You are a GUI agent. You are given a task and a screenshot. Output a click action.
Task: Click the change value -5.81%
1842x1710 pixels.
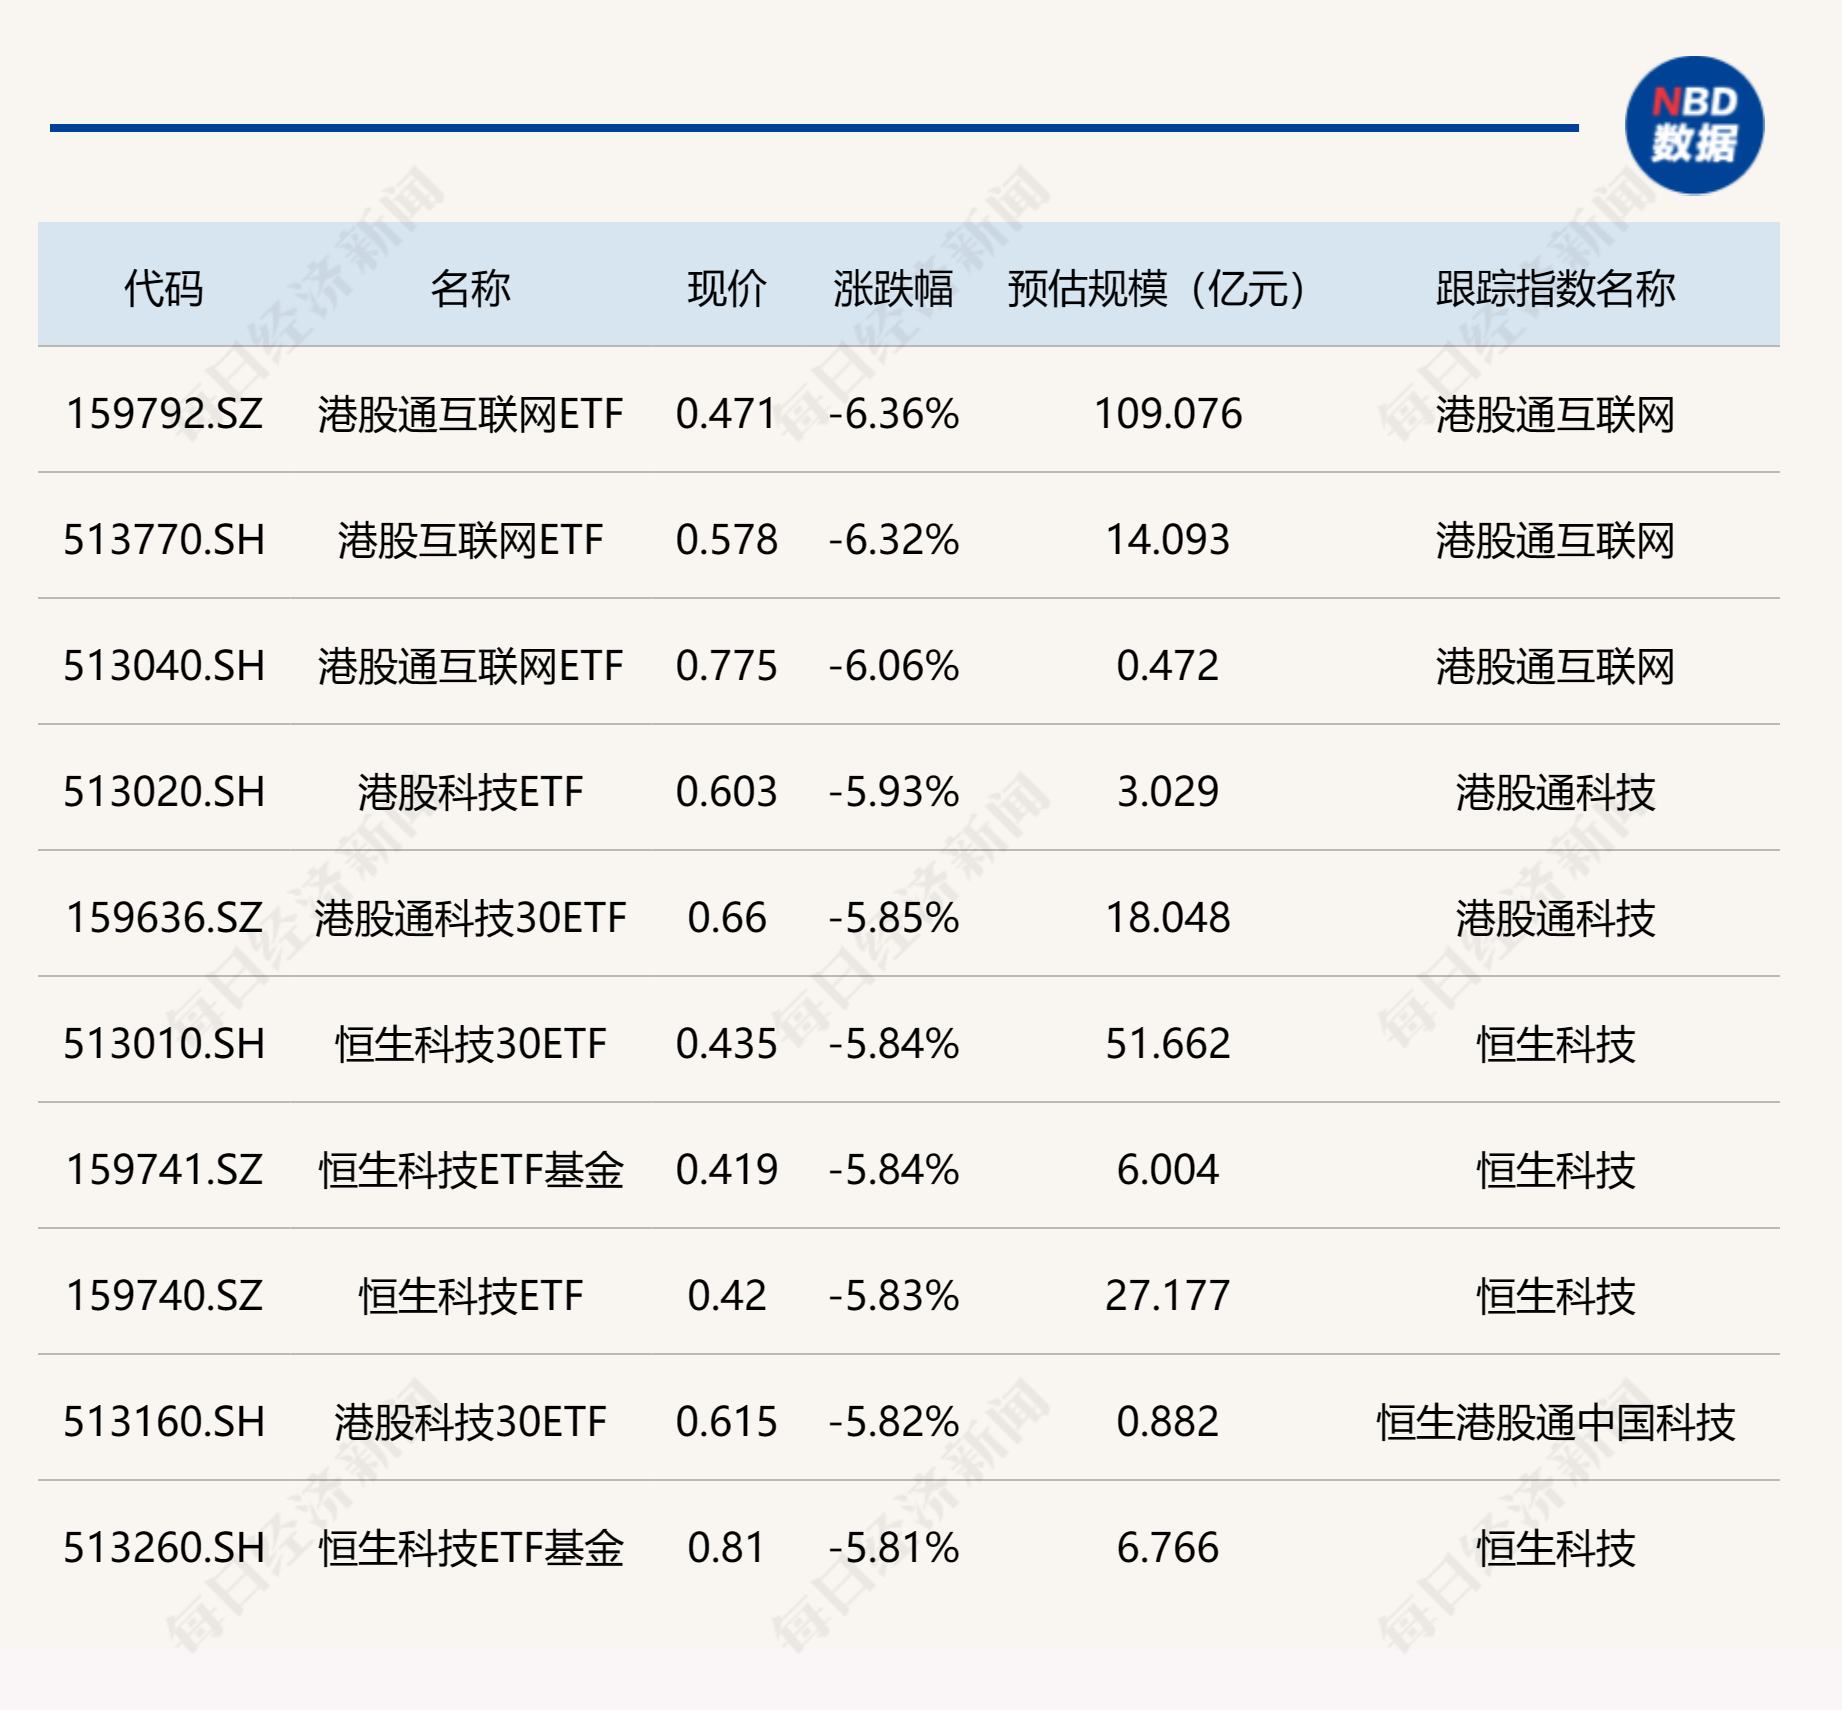(893, 1548)
